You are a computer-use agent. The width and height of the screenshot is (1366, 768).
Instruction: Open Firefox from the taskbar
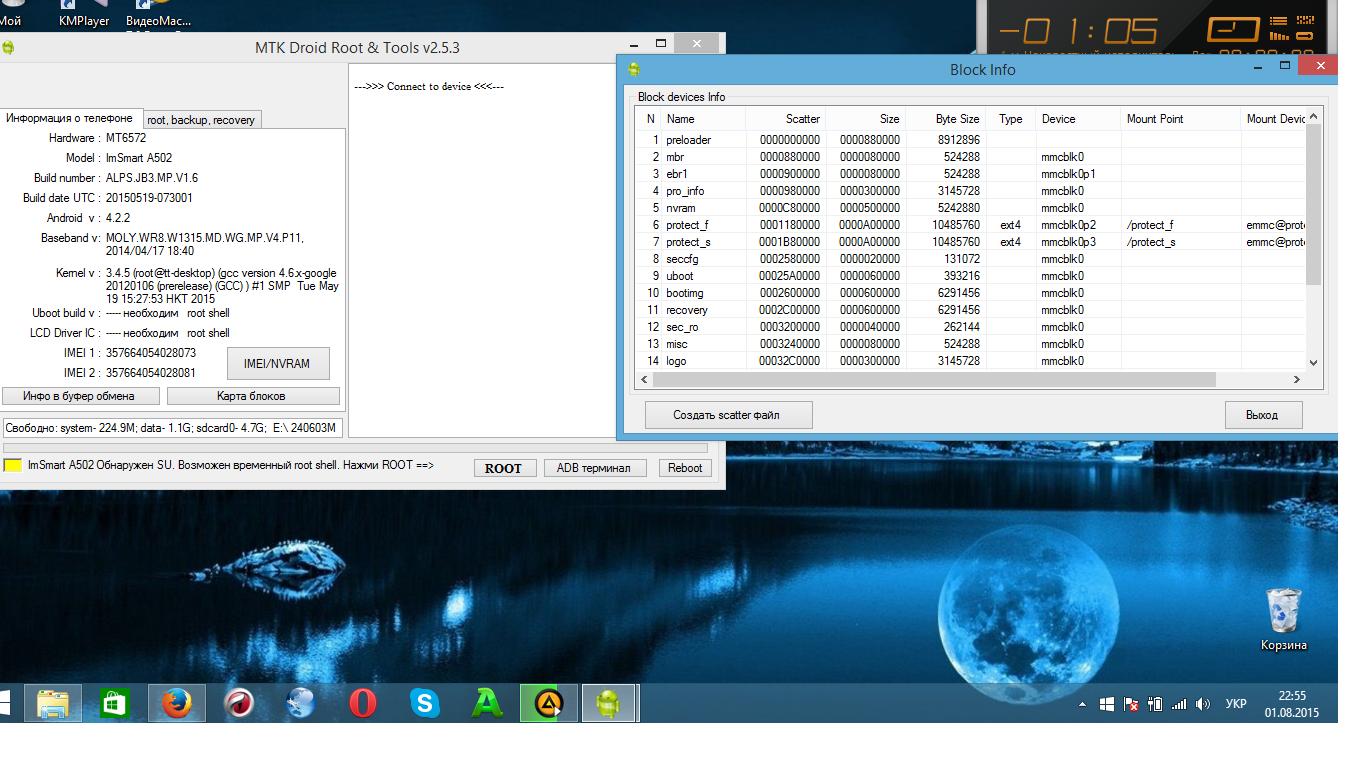tap(177, 704)
